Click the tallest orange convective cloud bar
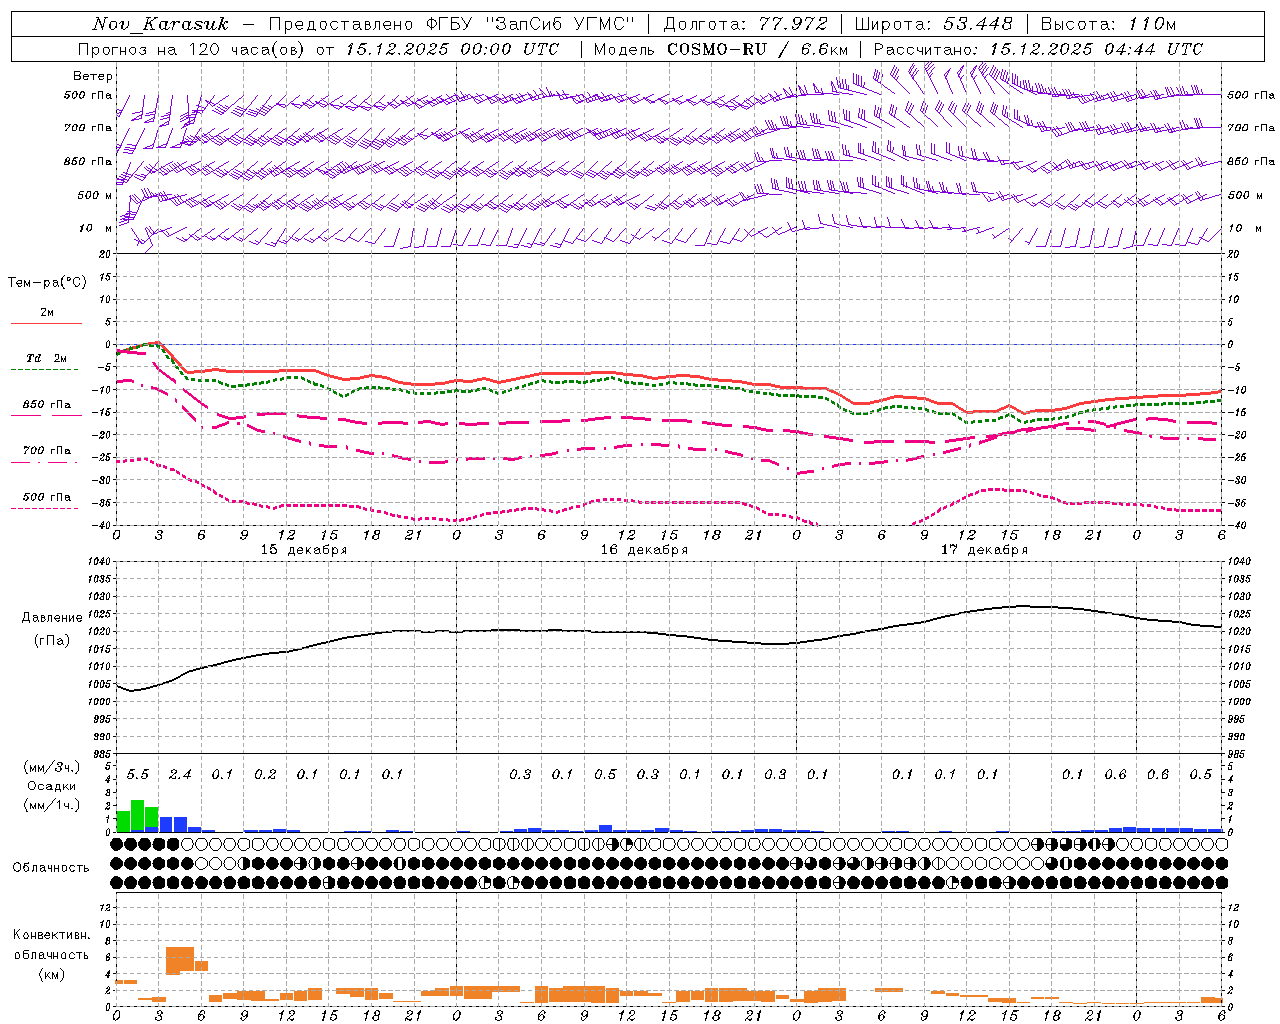This screenshot has height=1024, width=1280. pos(180,960)
